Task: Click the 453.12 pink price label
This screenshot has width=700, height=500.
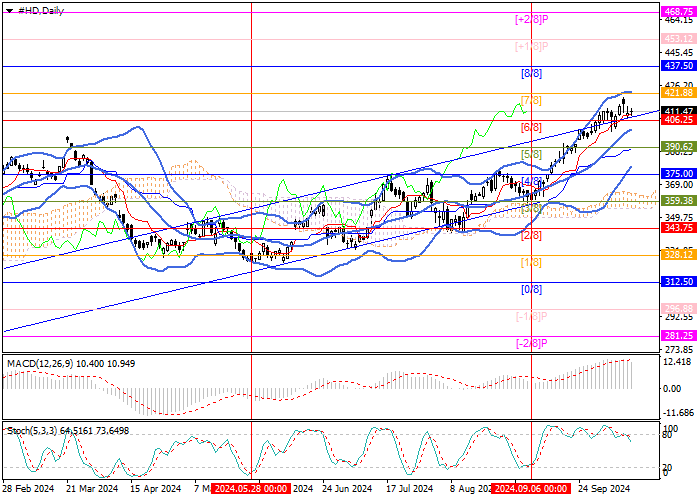Action: [679, 39]
